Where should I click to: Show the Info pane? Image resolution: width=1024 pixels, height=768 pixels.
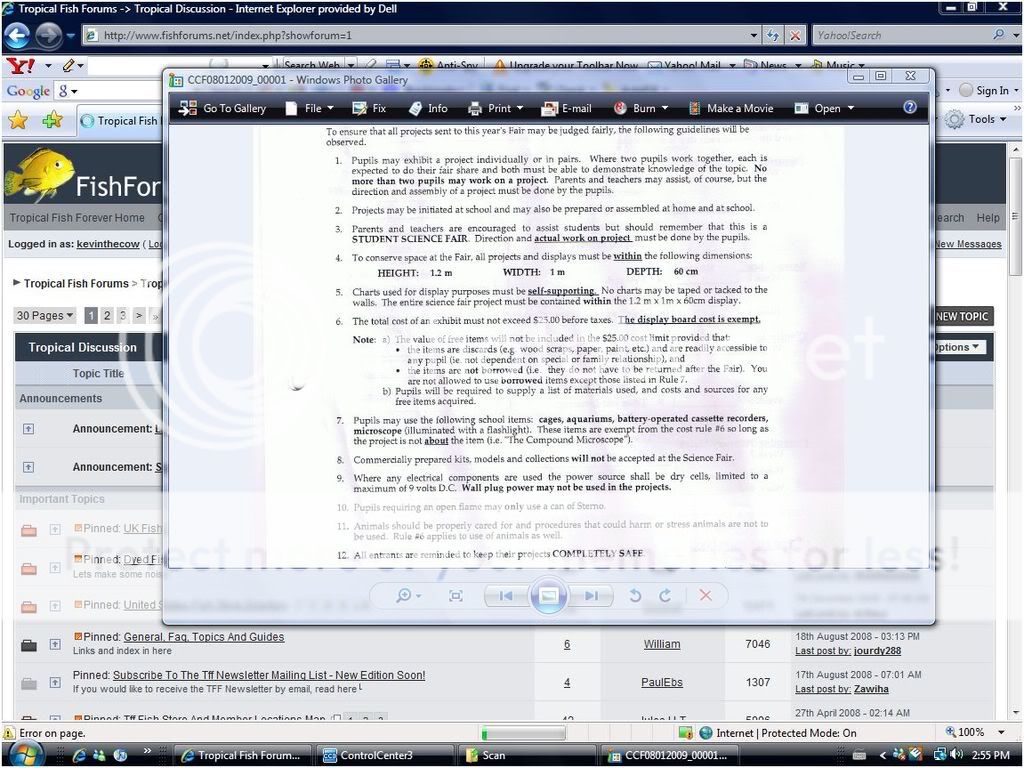coord(428,108)
